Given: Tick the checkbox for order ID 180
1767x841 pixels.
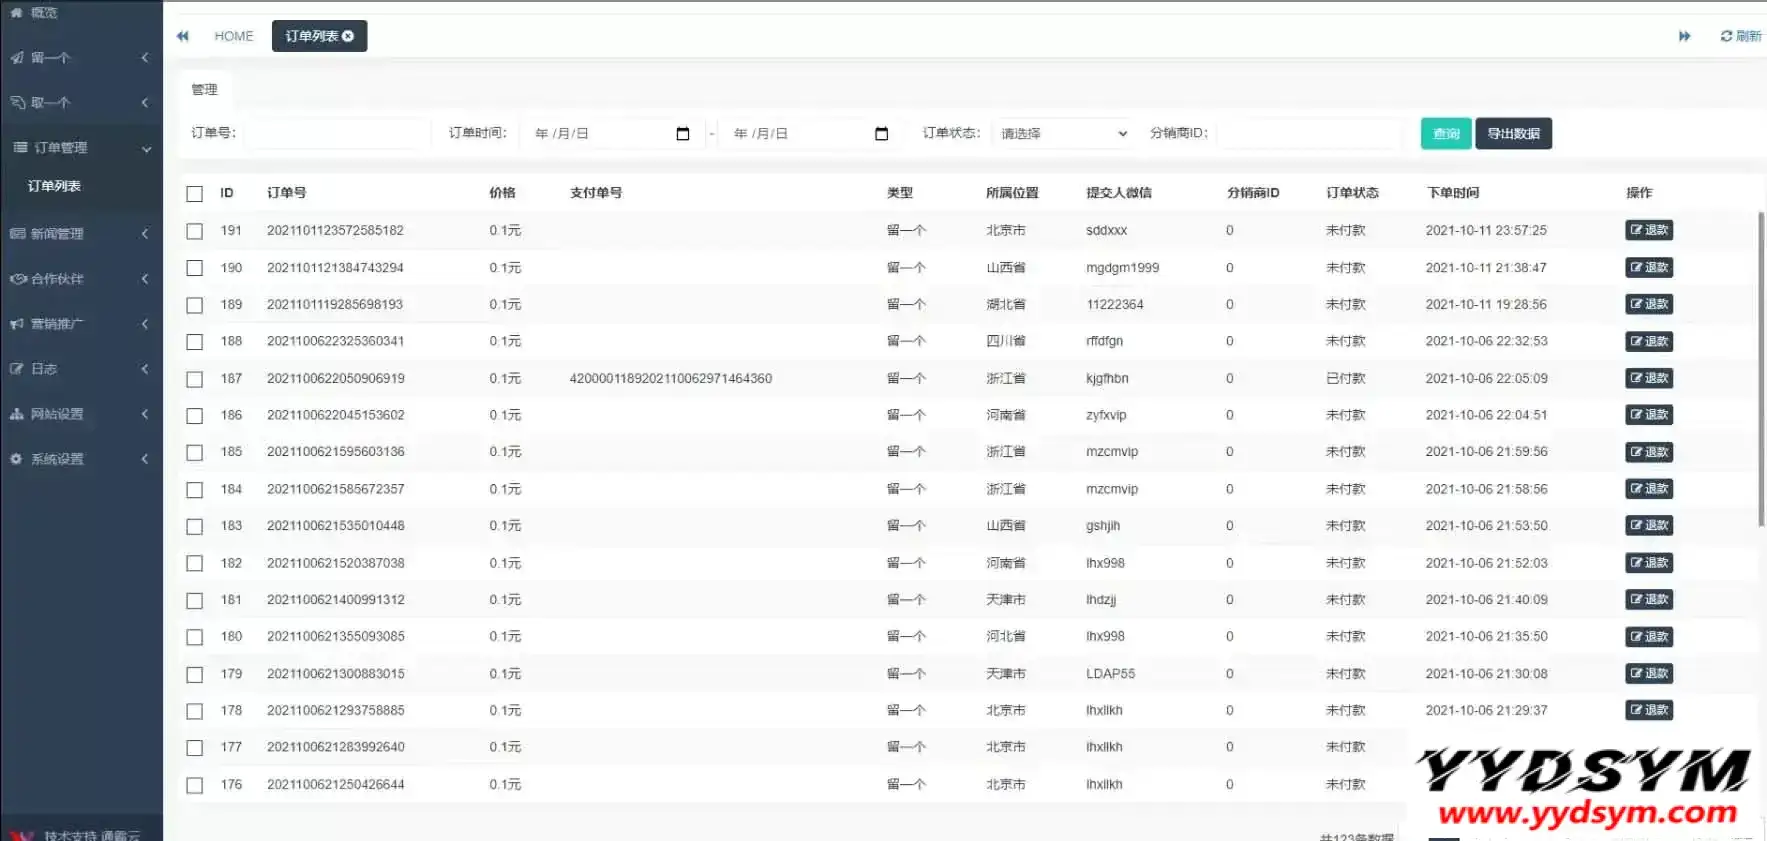Looking at the screenshot, I should pos(195,637).
